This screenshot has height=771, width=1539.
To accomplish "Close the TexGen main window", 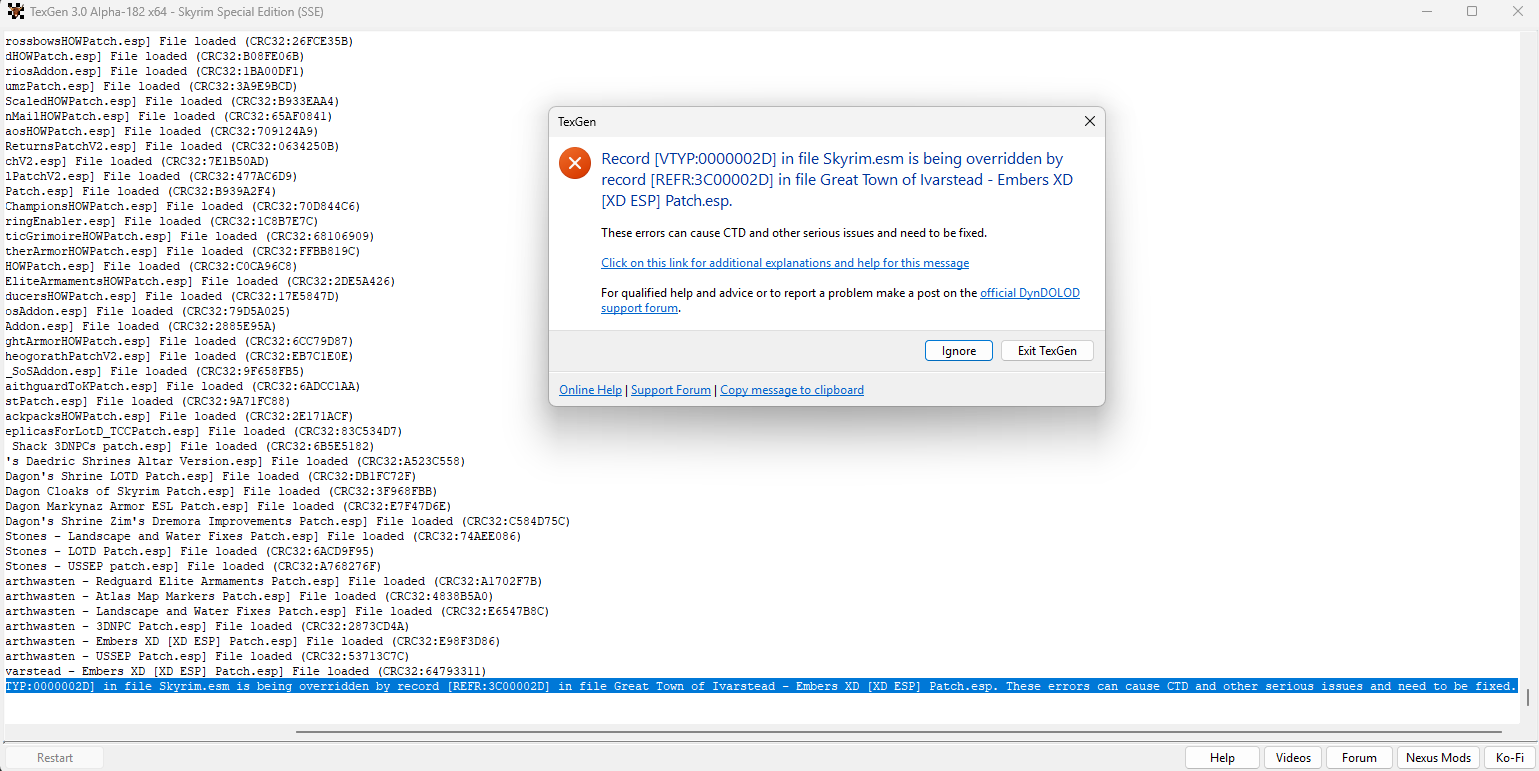I will pyautogui.click(x=1517, y=11).
